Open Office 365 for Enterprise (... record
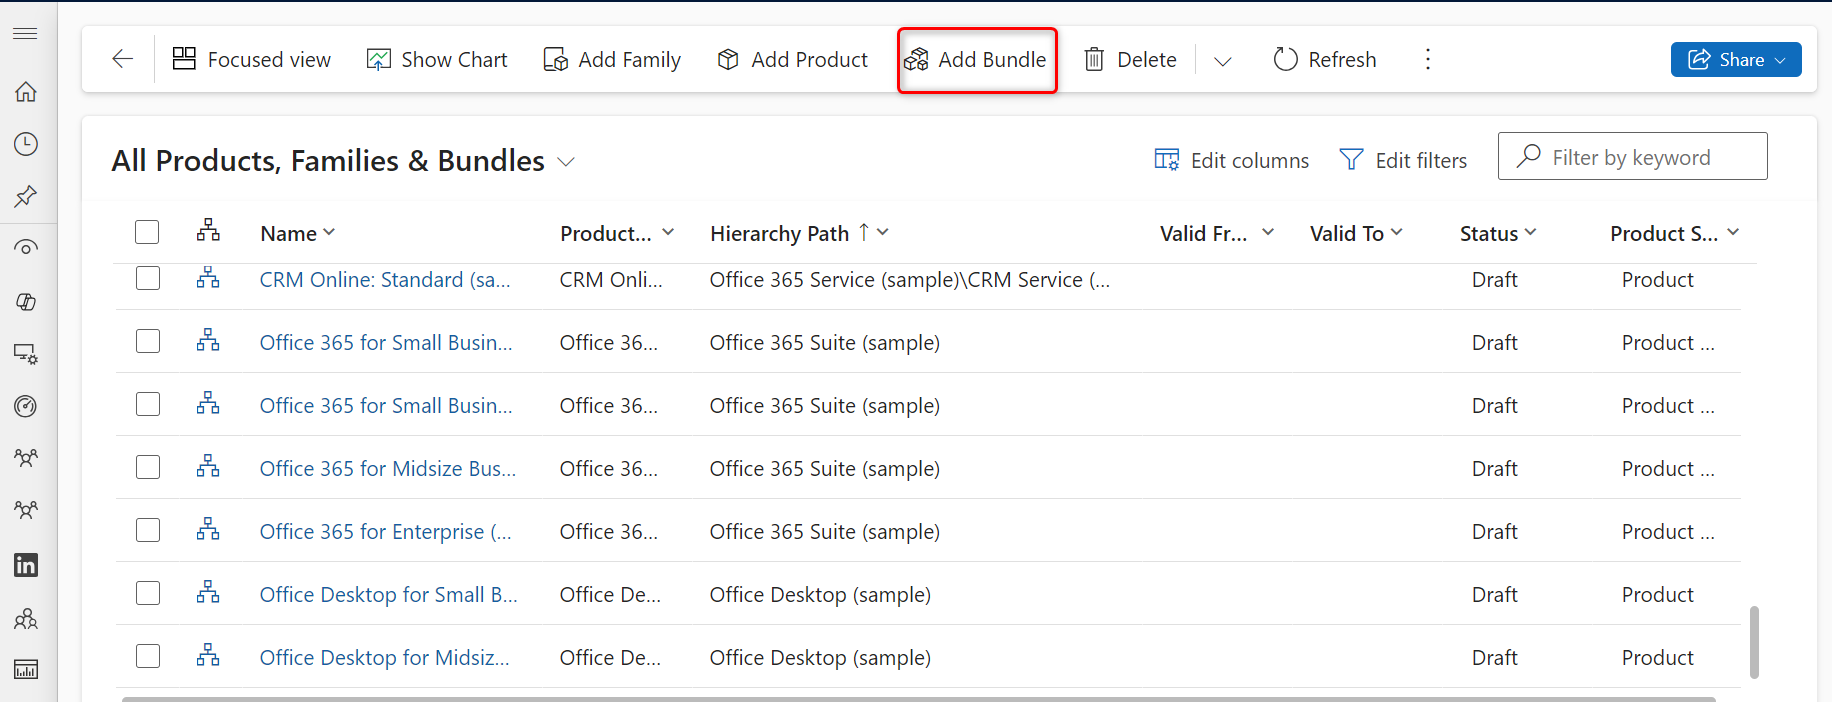 [385, 532]
